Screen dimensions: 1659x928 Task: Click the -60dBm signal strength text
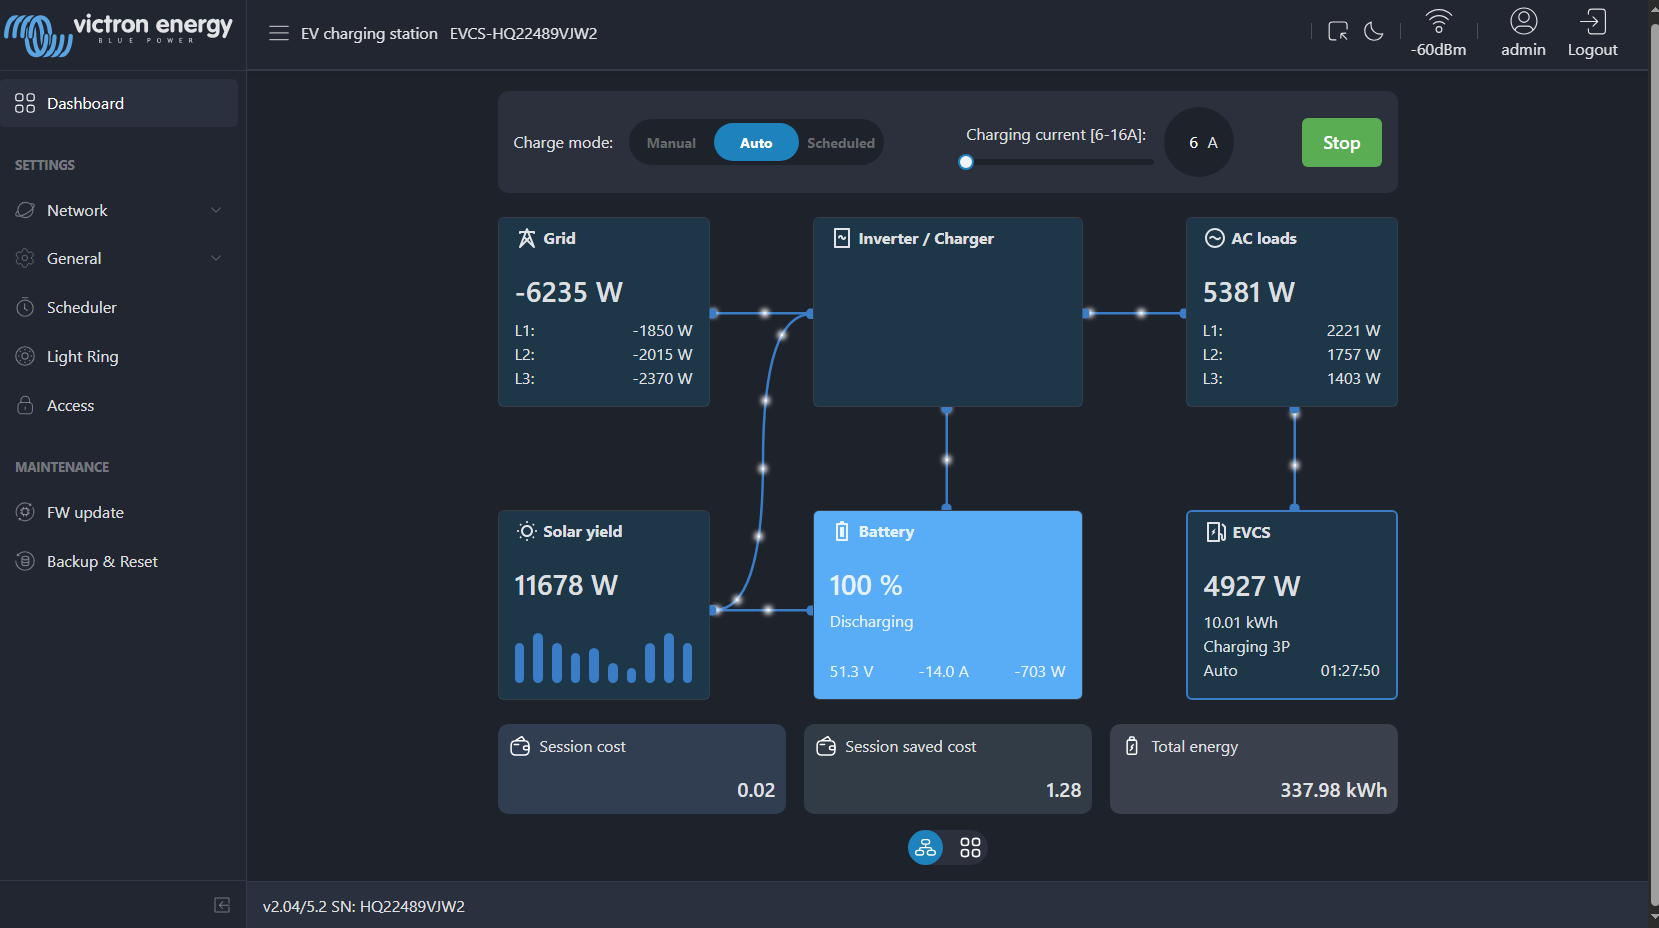pyautogui.click(x=1439, y=50)
